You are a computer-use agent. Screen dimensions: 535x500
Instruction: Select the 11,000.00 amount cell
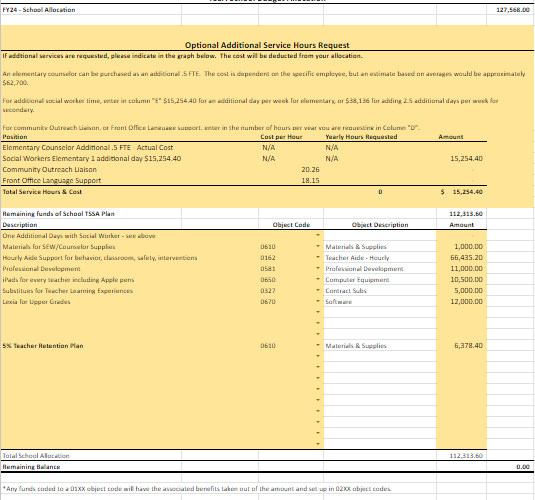click(466, 268)
